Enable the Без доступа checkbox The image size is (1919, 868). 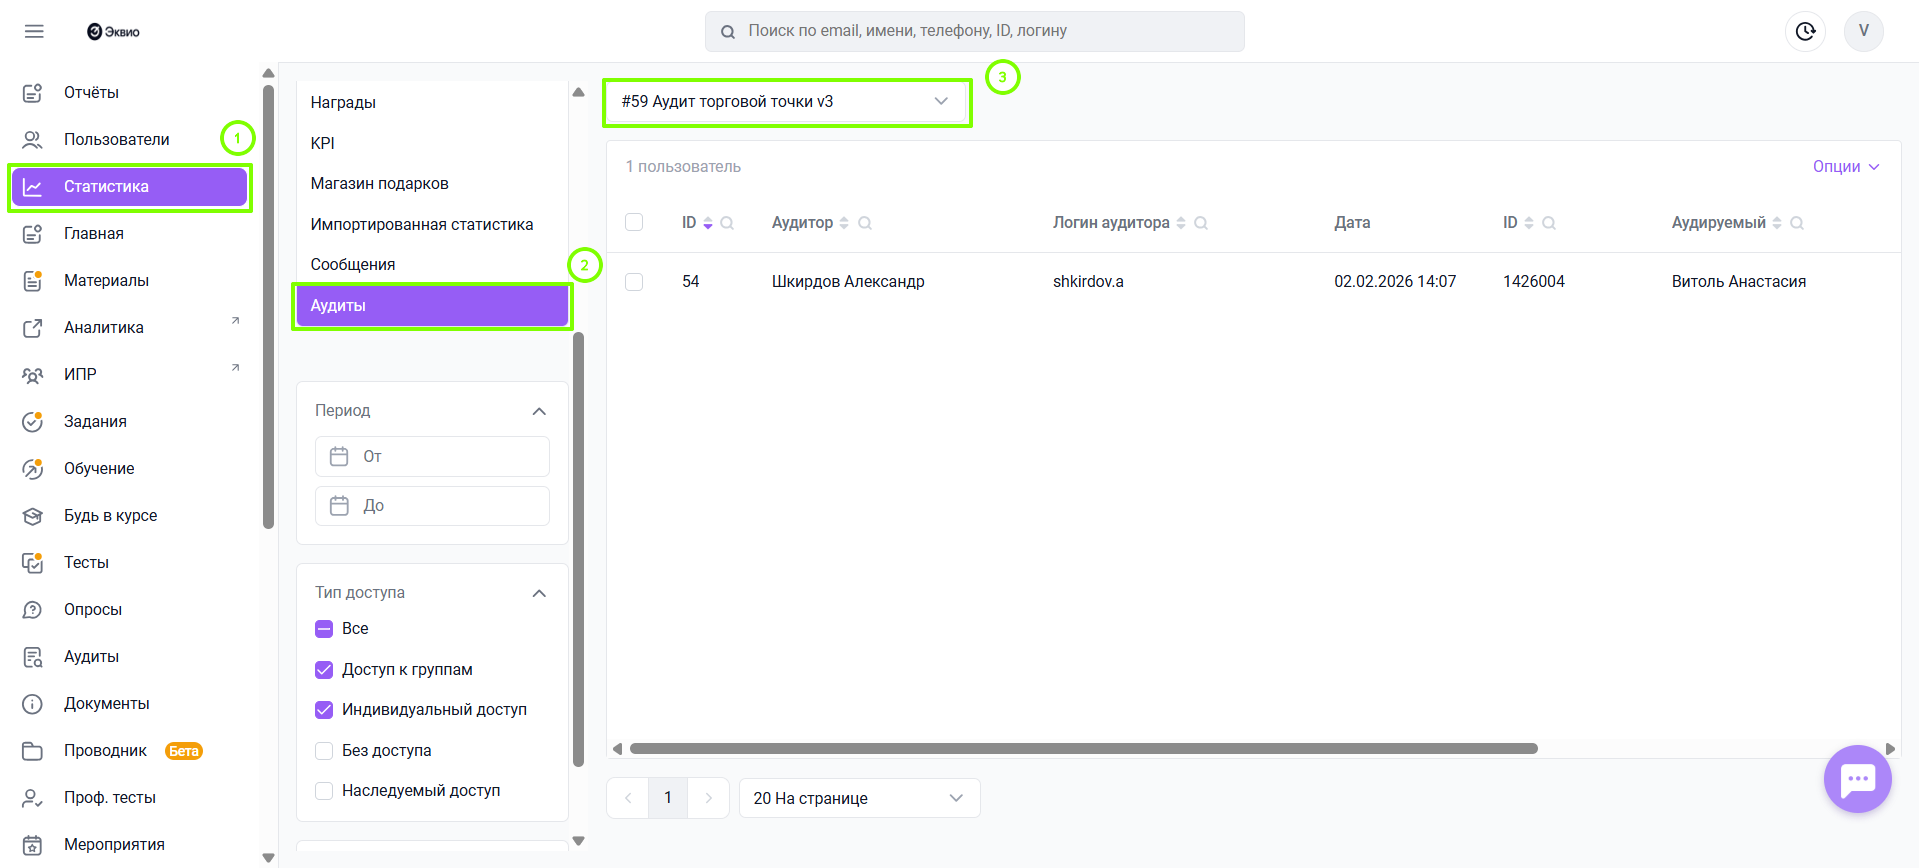(x=324, y=751)
